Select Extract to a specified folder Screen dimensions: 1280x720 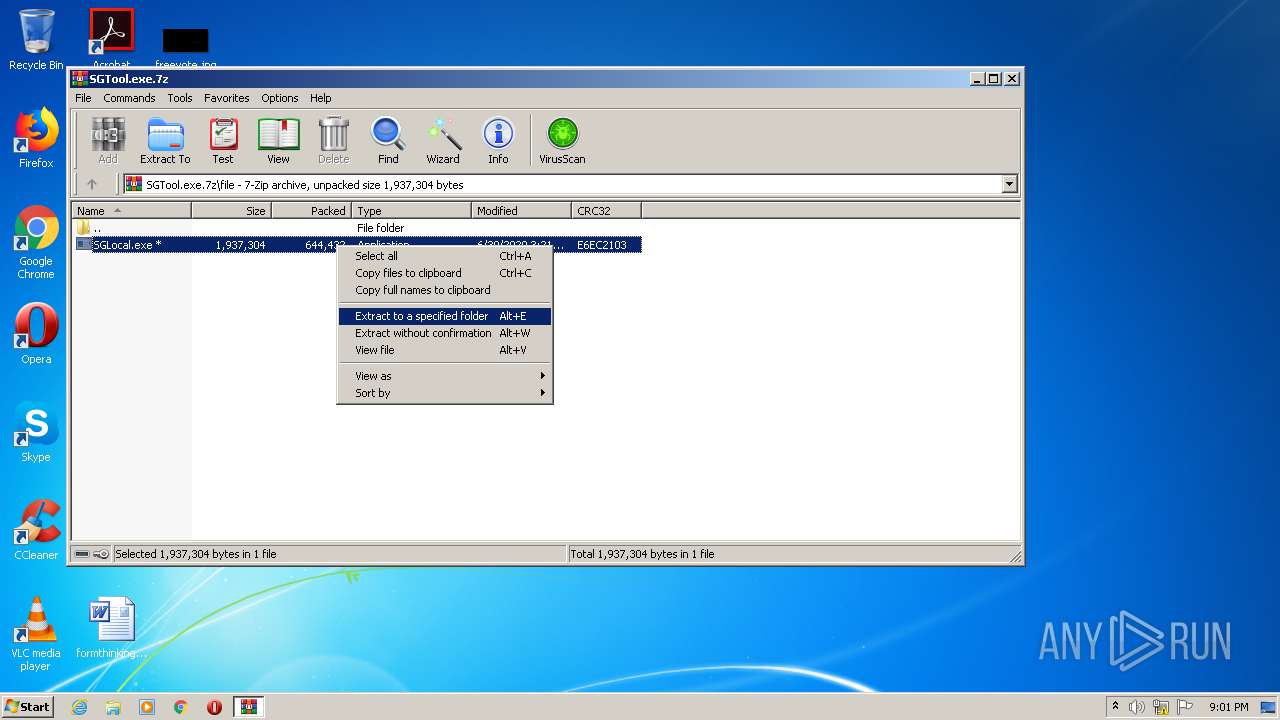point(445,316)
